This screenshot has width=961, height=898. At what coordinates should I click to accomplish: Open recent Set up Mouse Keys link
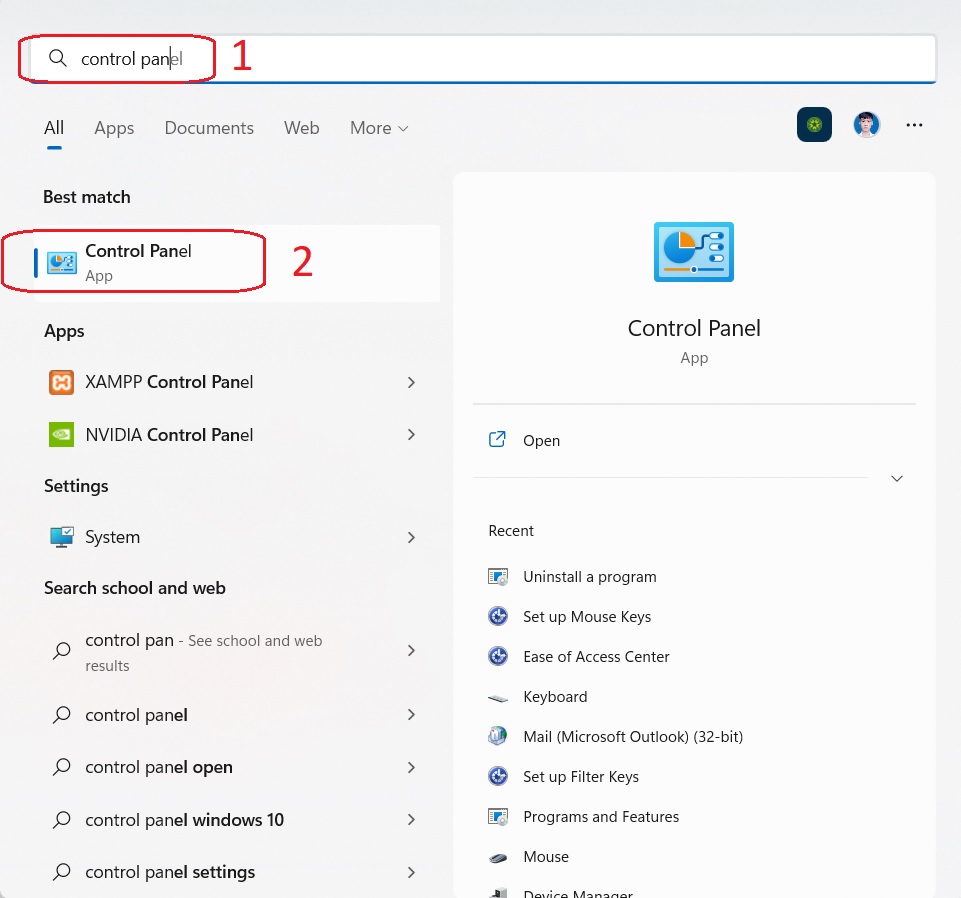coord(586,617)
